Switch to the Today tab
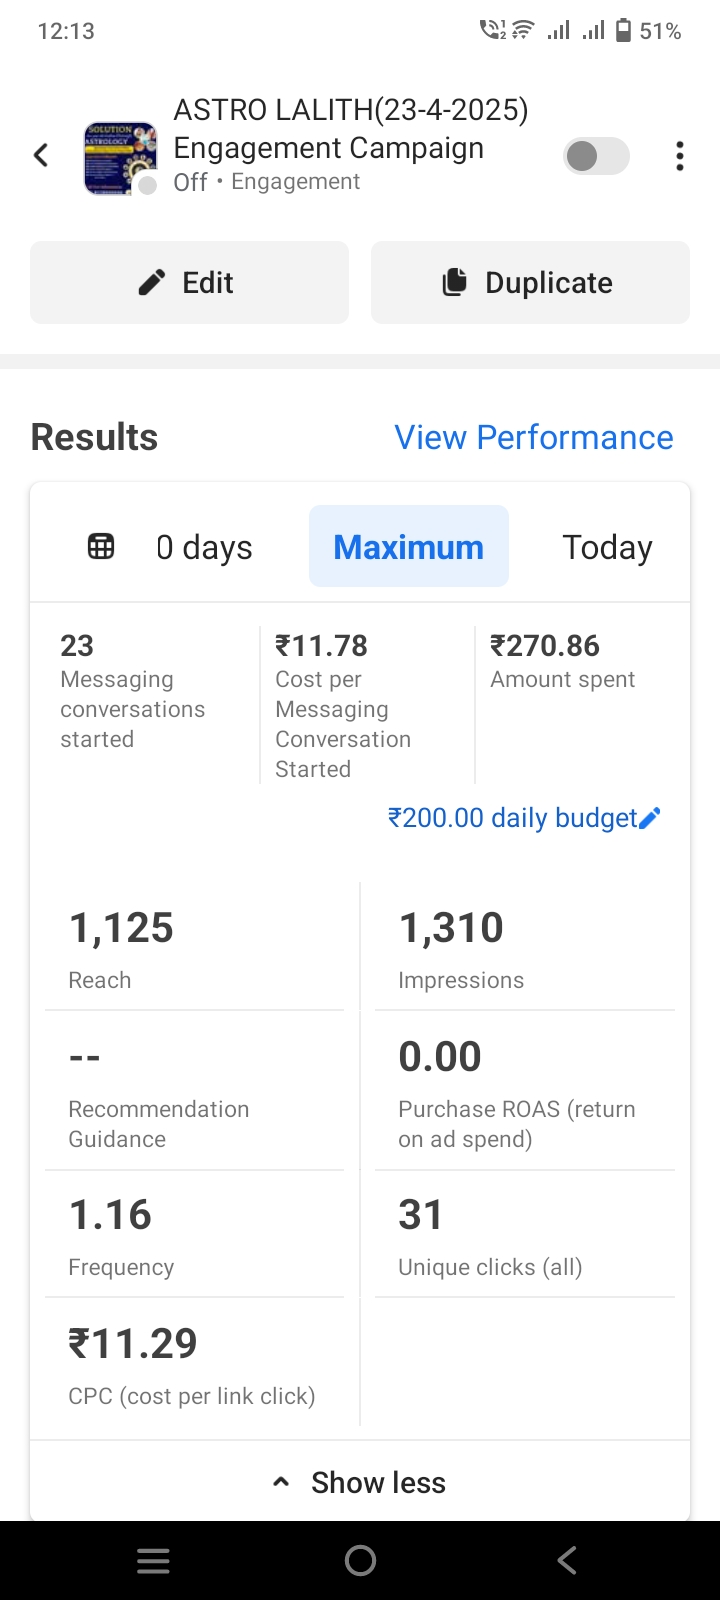Image resolution: width=720 pixels, height=1600 pixels. (x=607, y=547)
